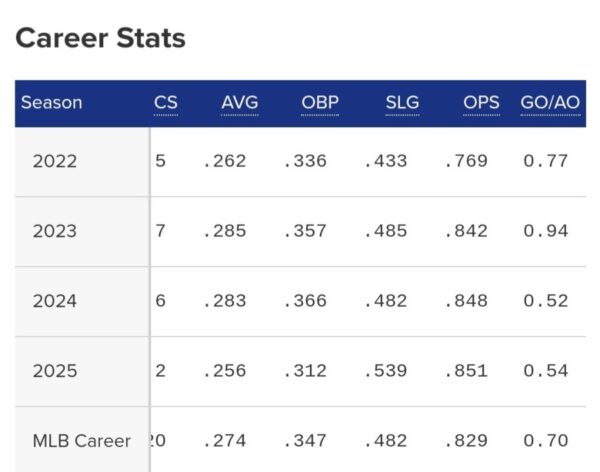
Task: Click the Season column header
Action: (x=51, y=103)
